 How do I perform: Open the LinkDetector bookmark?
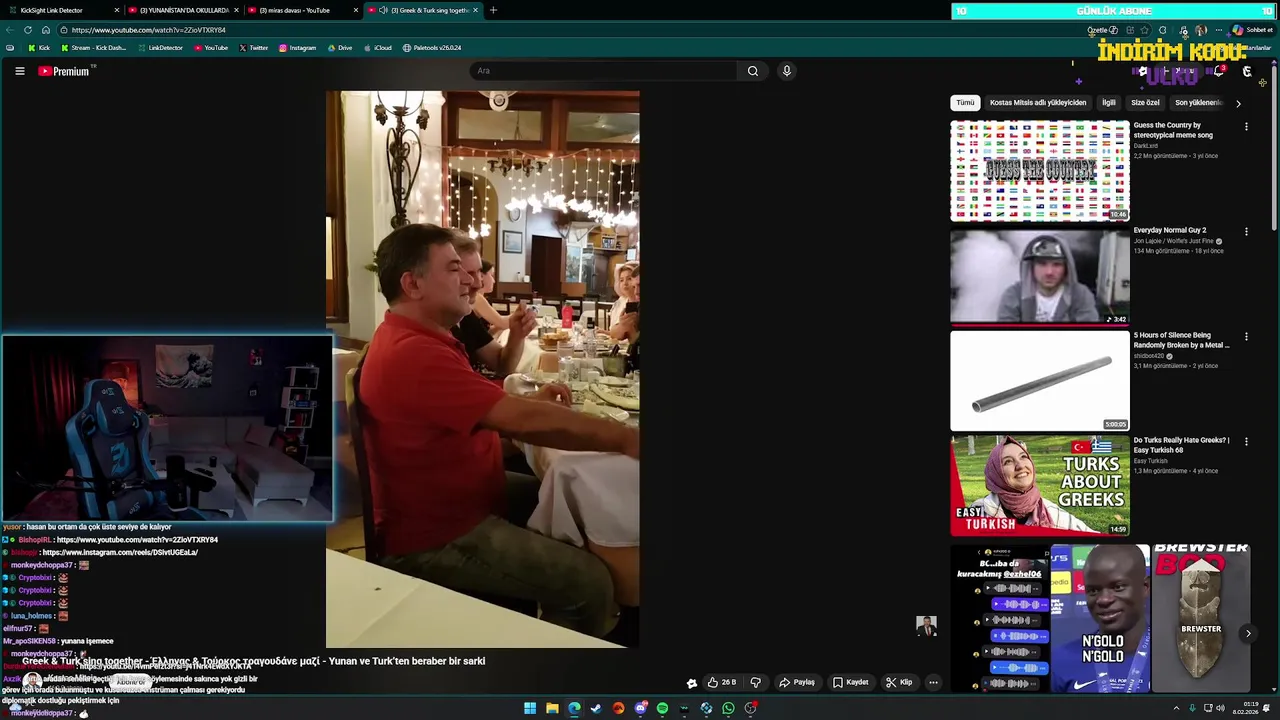[x=160, y=48]
